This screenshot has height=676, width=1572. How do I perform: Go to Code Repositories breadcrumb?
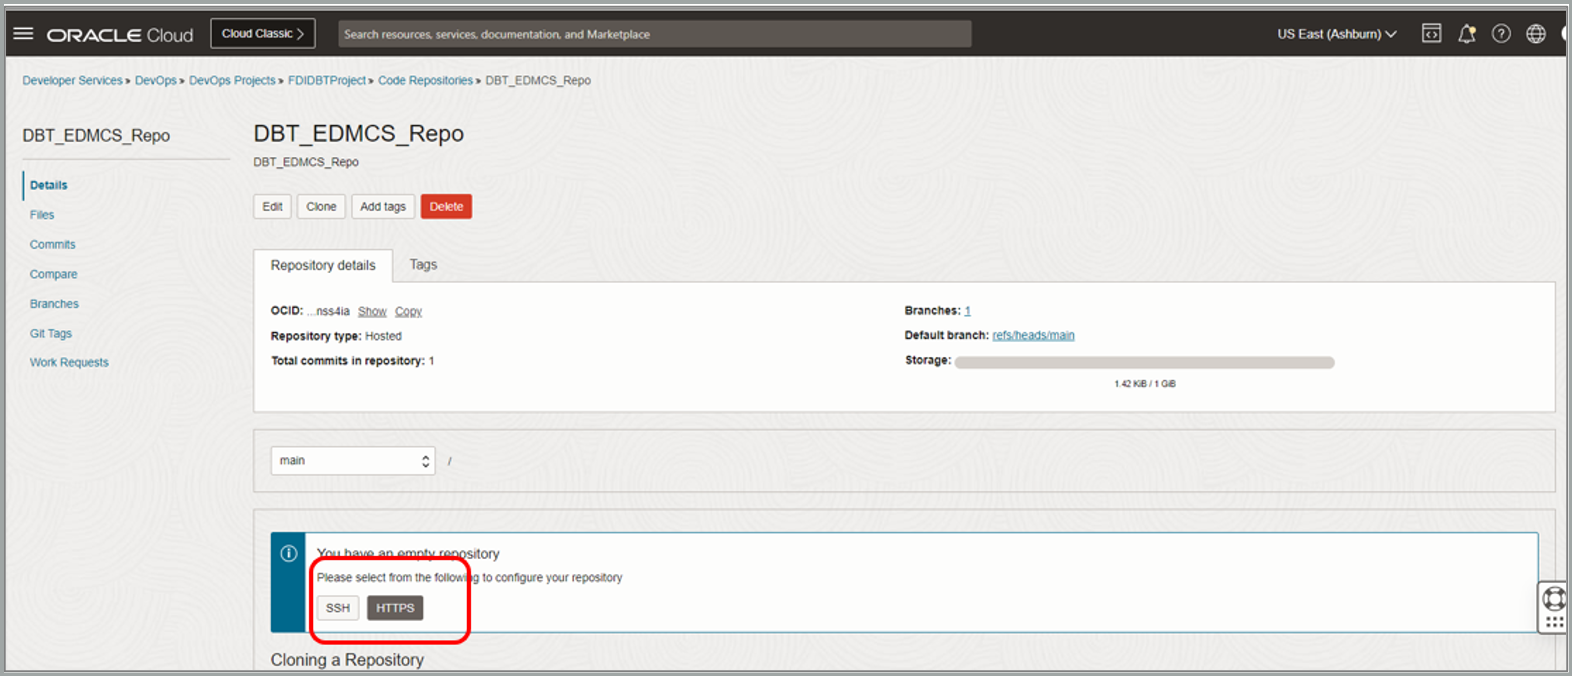425,81
